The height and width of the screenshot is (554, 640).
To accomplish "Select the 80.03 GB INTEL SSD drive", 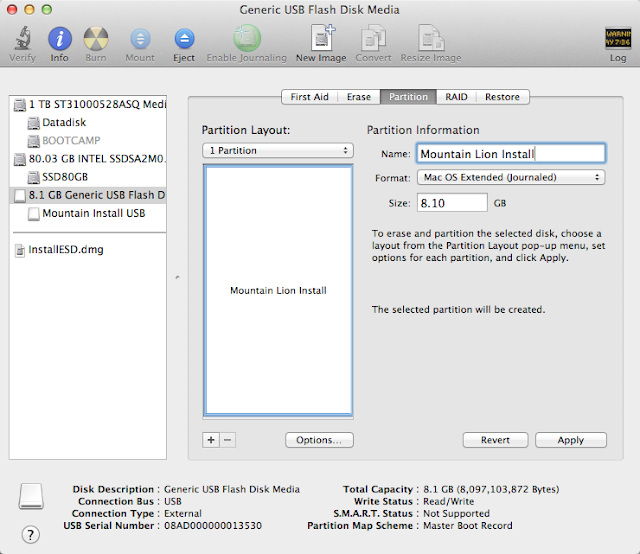I will pos(88,159).
